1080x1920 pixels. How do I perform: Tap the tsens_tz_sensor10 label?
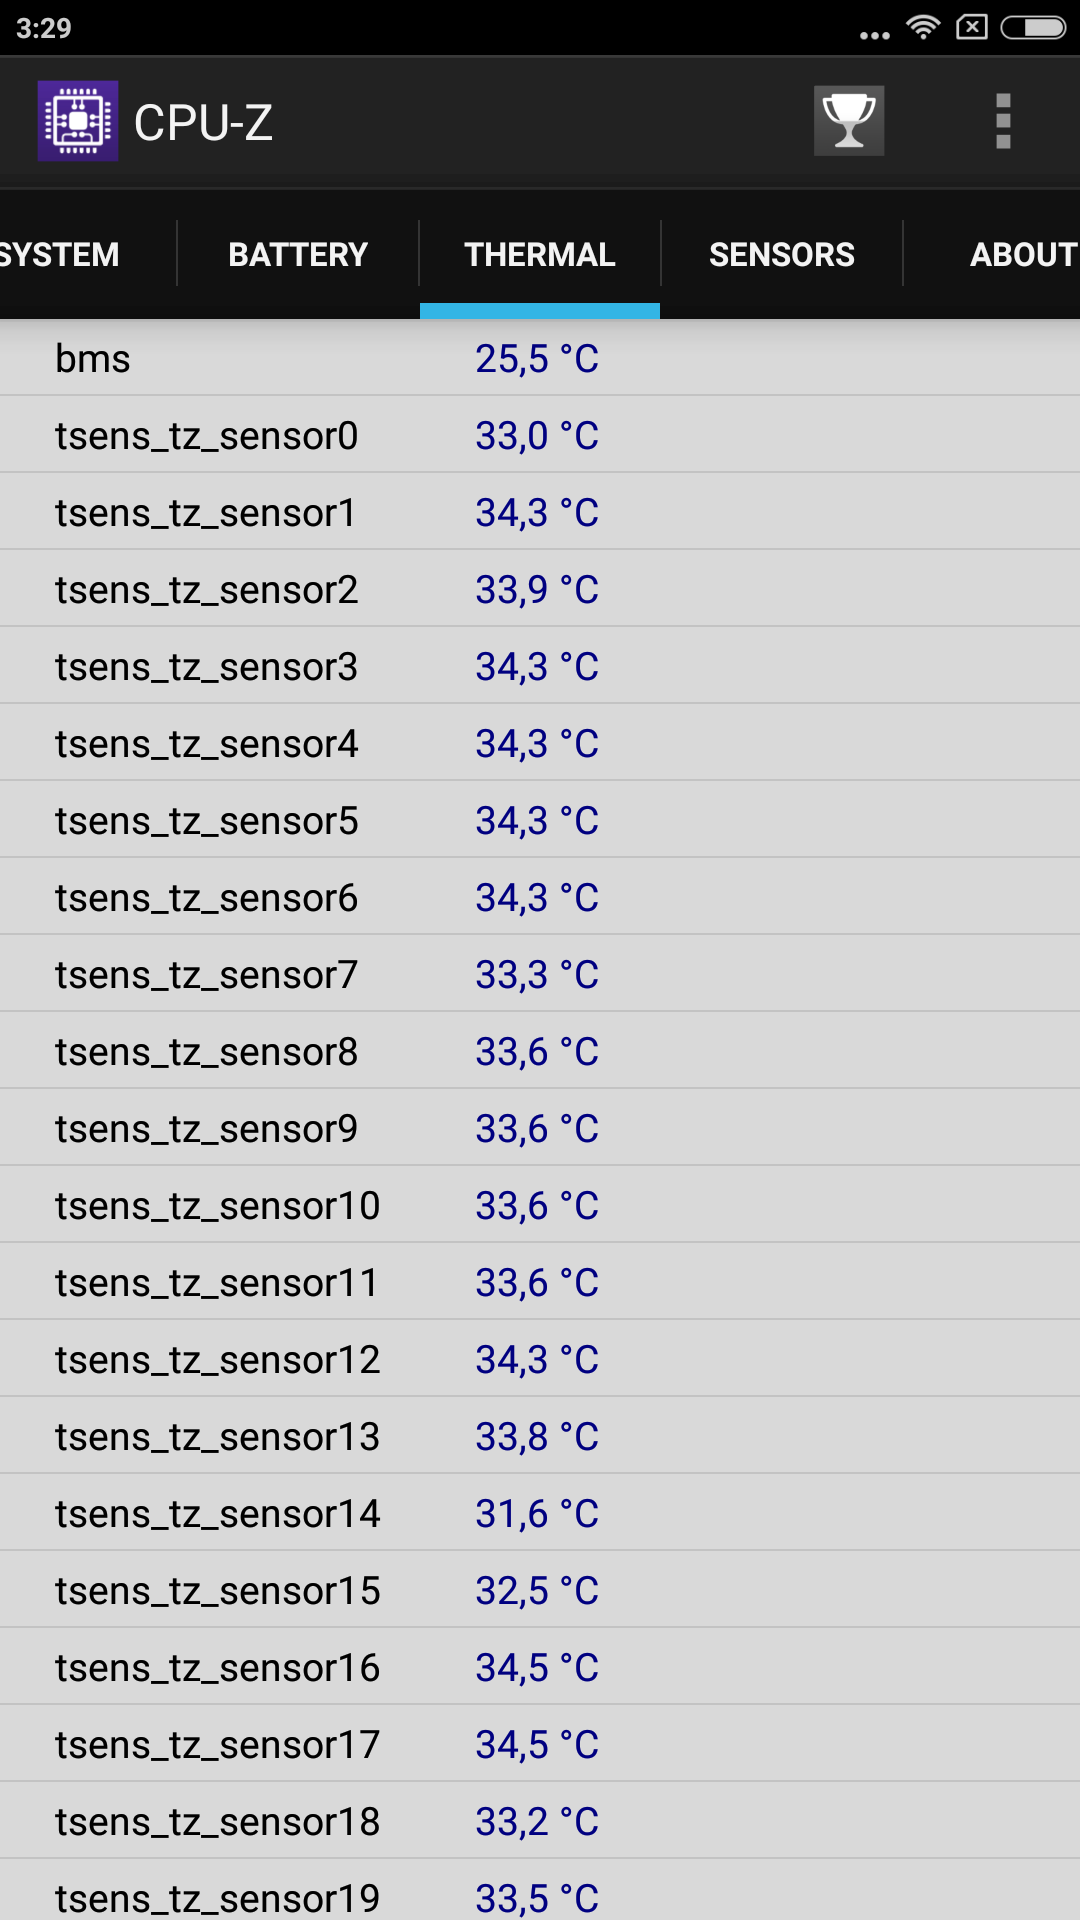(x=217, y=1206)
